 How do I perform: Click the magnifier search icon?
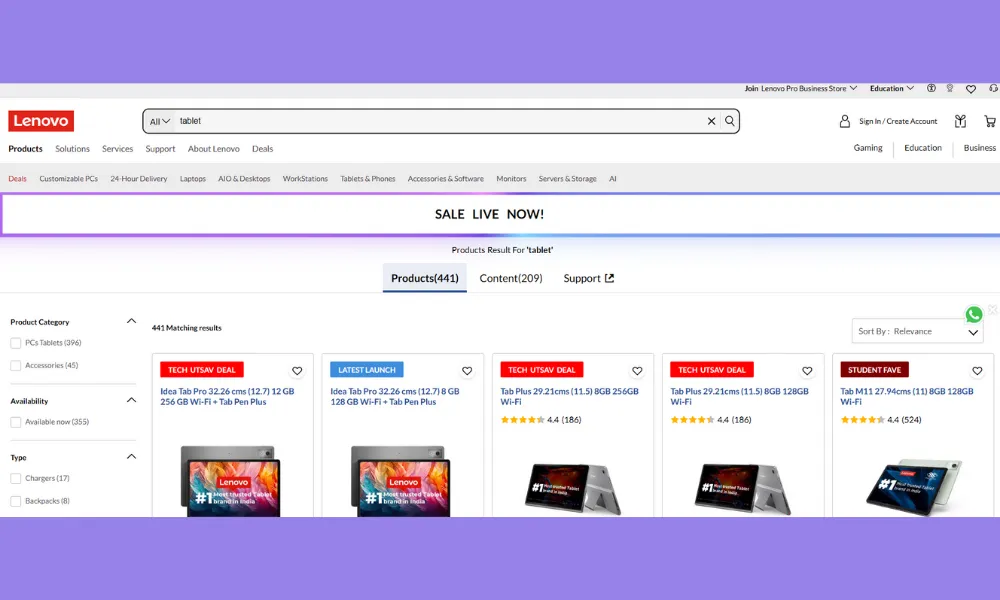(x=730, y=121)
